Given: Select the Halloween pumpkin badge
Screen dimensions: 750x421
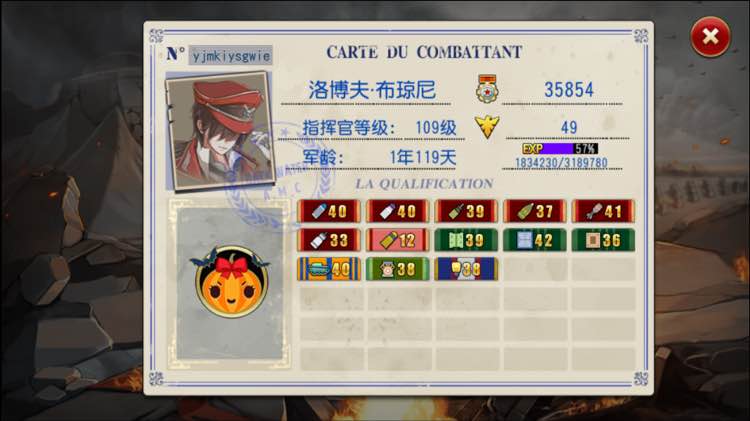Looking at the screenshot, I should pyautogui.click(x=232, y=281).
